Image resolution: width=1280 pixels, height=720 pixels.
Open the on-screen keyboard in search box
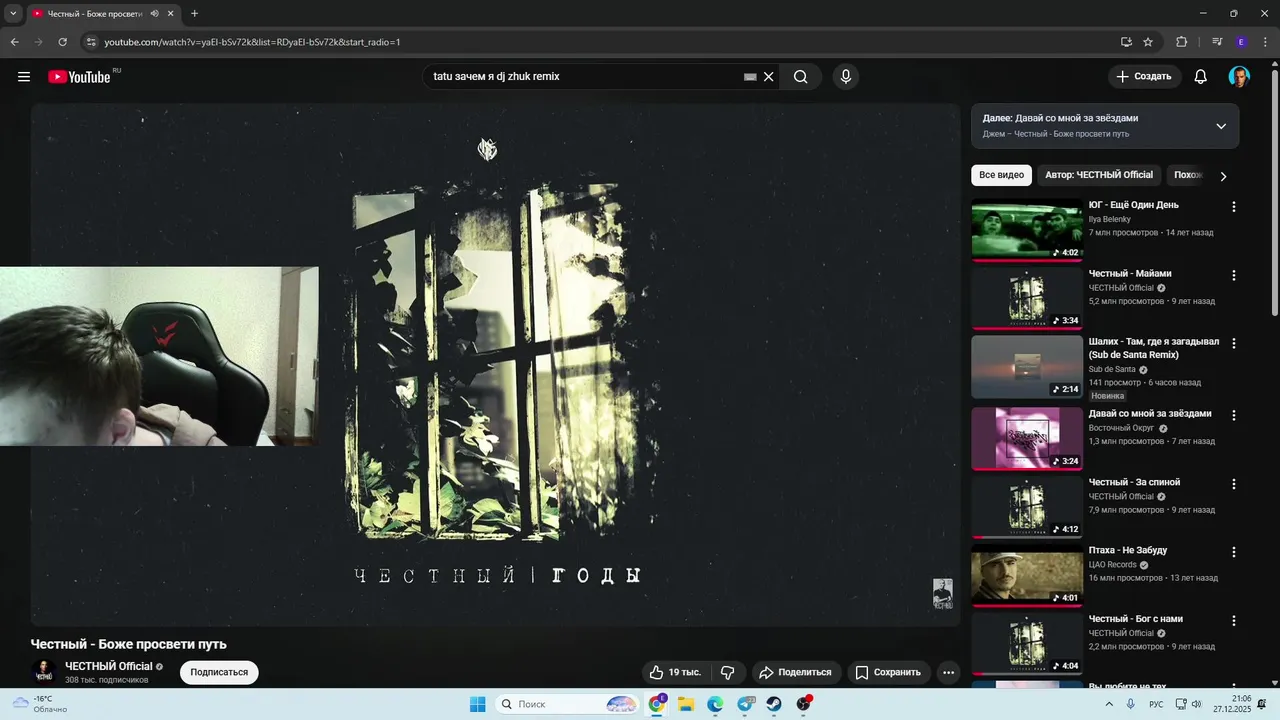(x=750, y=77)
